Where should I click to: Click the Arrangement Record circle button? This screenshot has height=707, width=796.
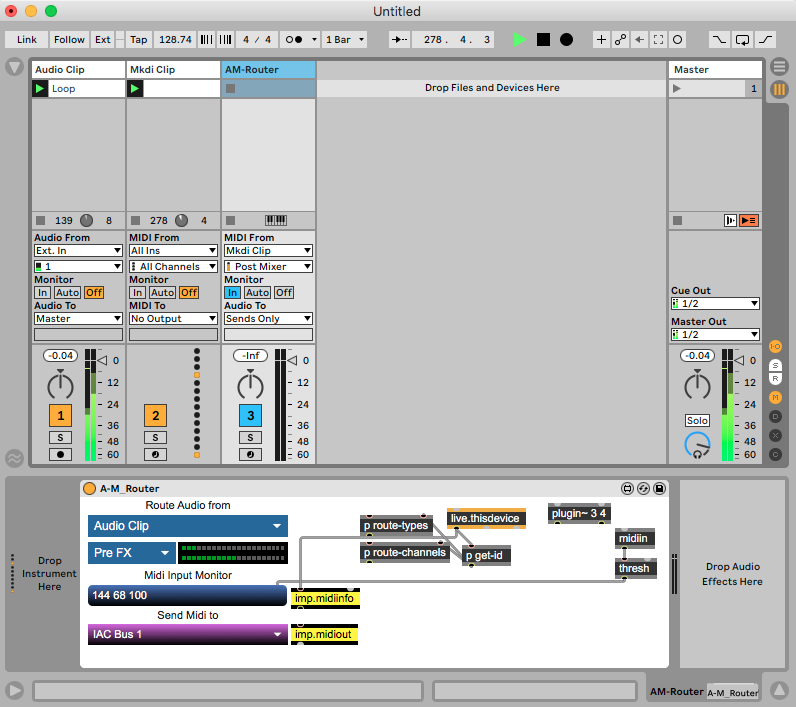pyautogui.click(x=566, y=40)
